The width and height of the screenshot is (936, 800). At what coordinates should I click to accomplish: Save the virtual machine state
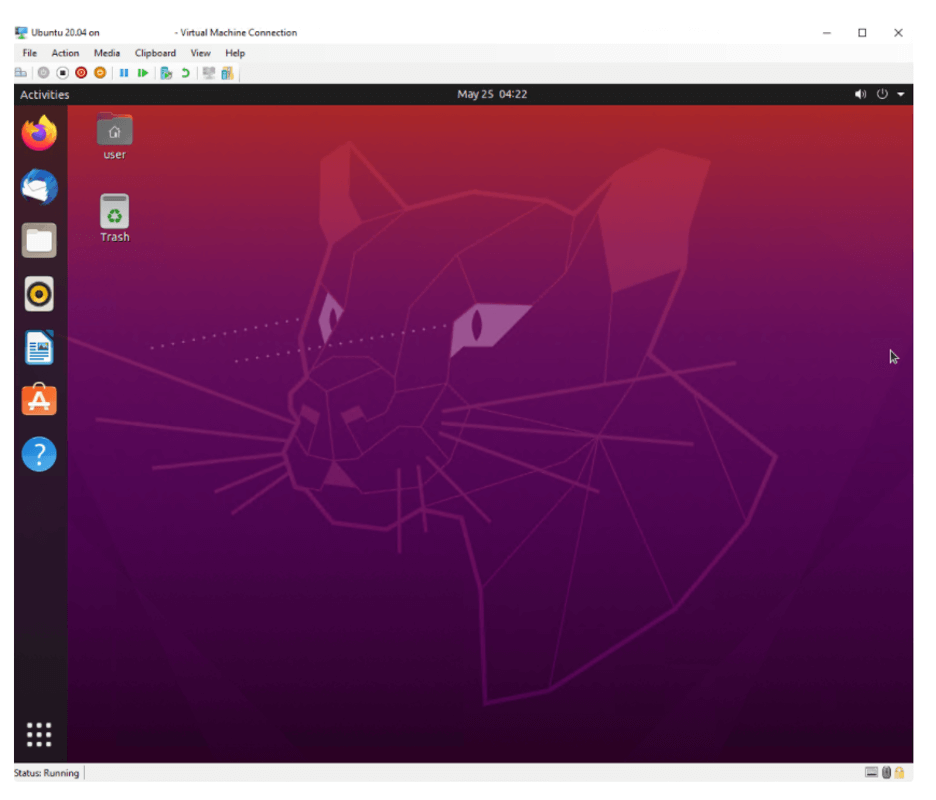(100, 72)
